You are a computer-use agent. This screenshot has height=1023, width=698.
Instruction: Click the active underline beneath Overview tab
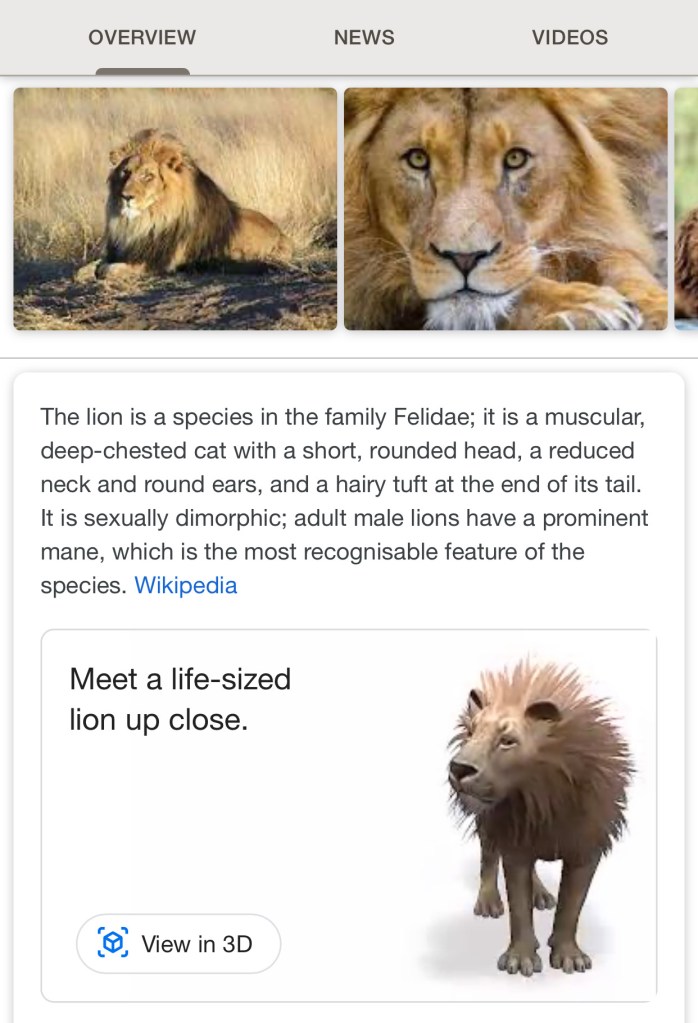click(x=142, y=71)
